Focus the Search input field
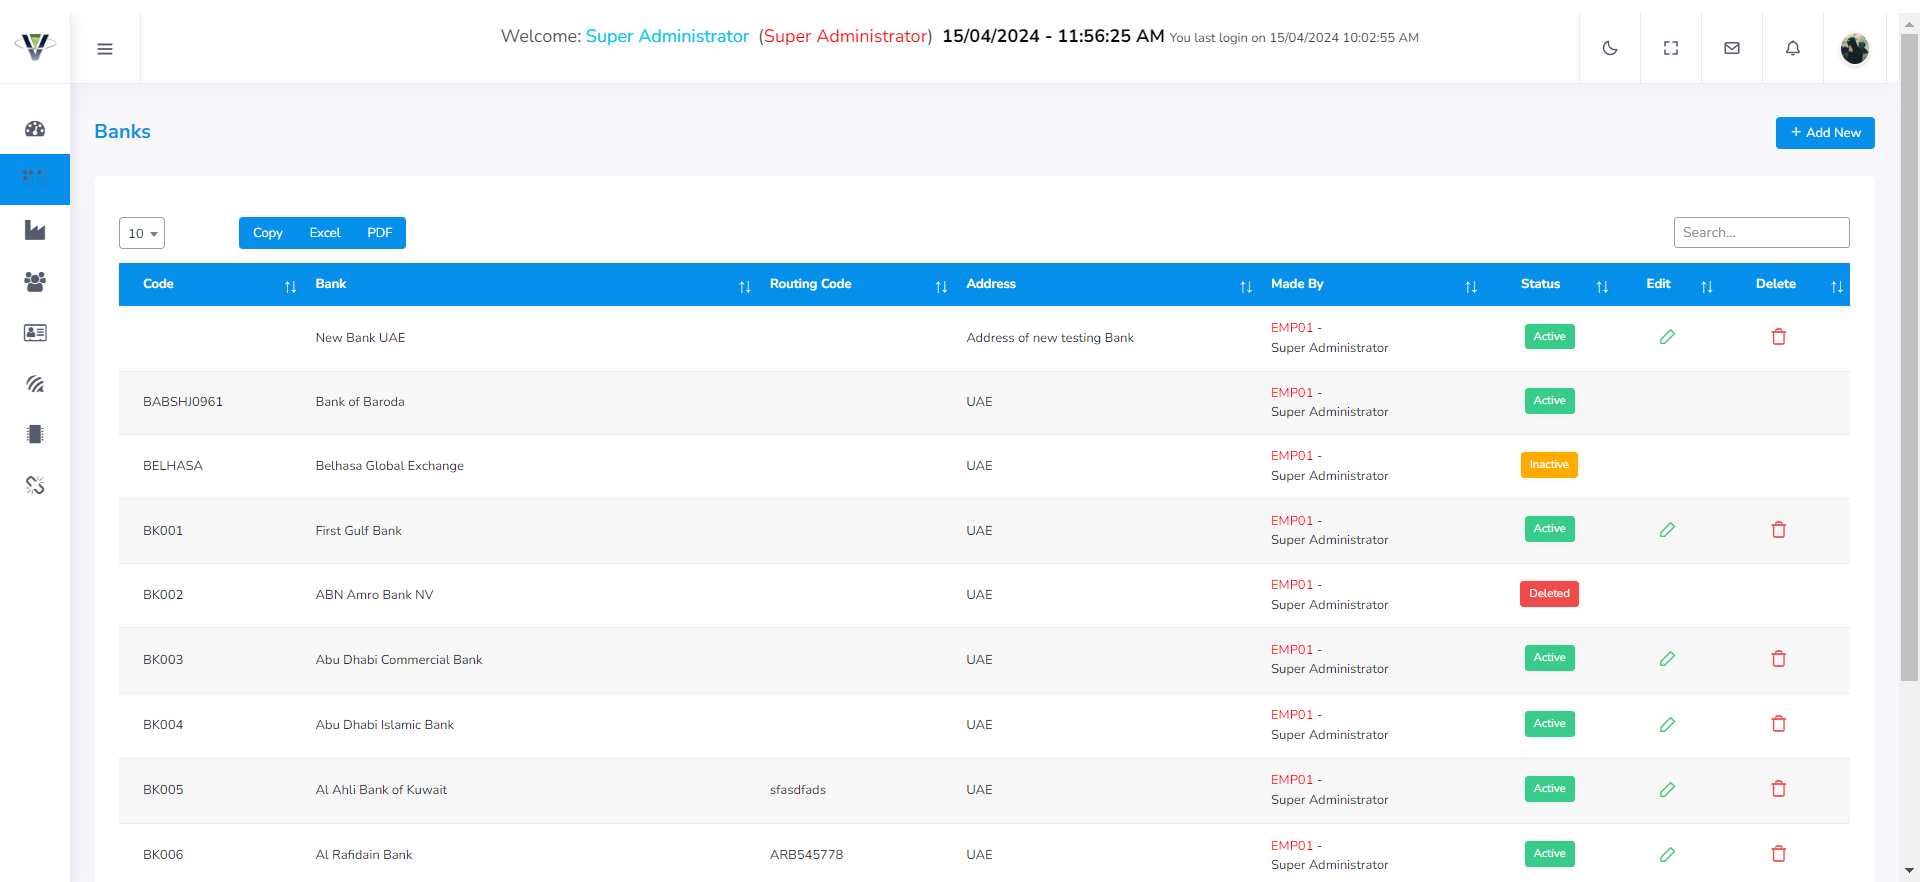Viewport: 1920px width, 882px height. (x=1761, y=232)
